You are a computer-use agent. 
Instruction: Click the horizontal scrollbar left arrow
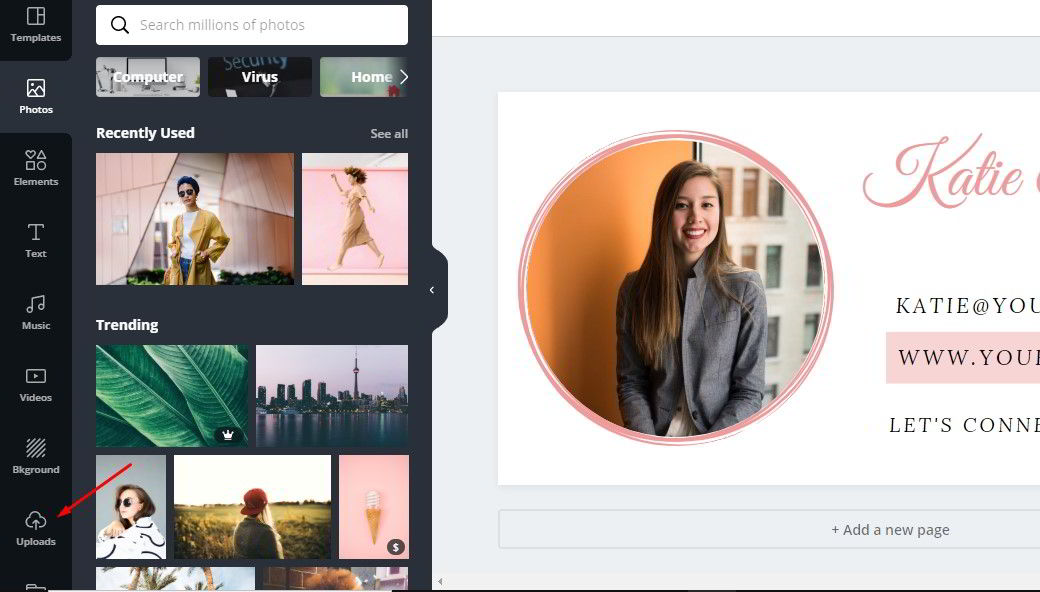pos(440,582)
